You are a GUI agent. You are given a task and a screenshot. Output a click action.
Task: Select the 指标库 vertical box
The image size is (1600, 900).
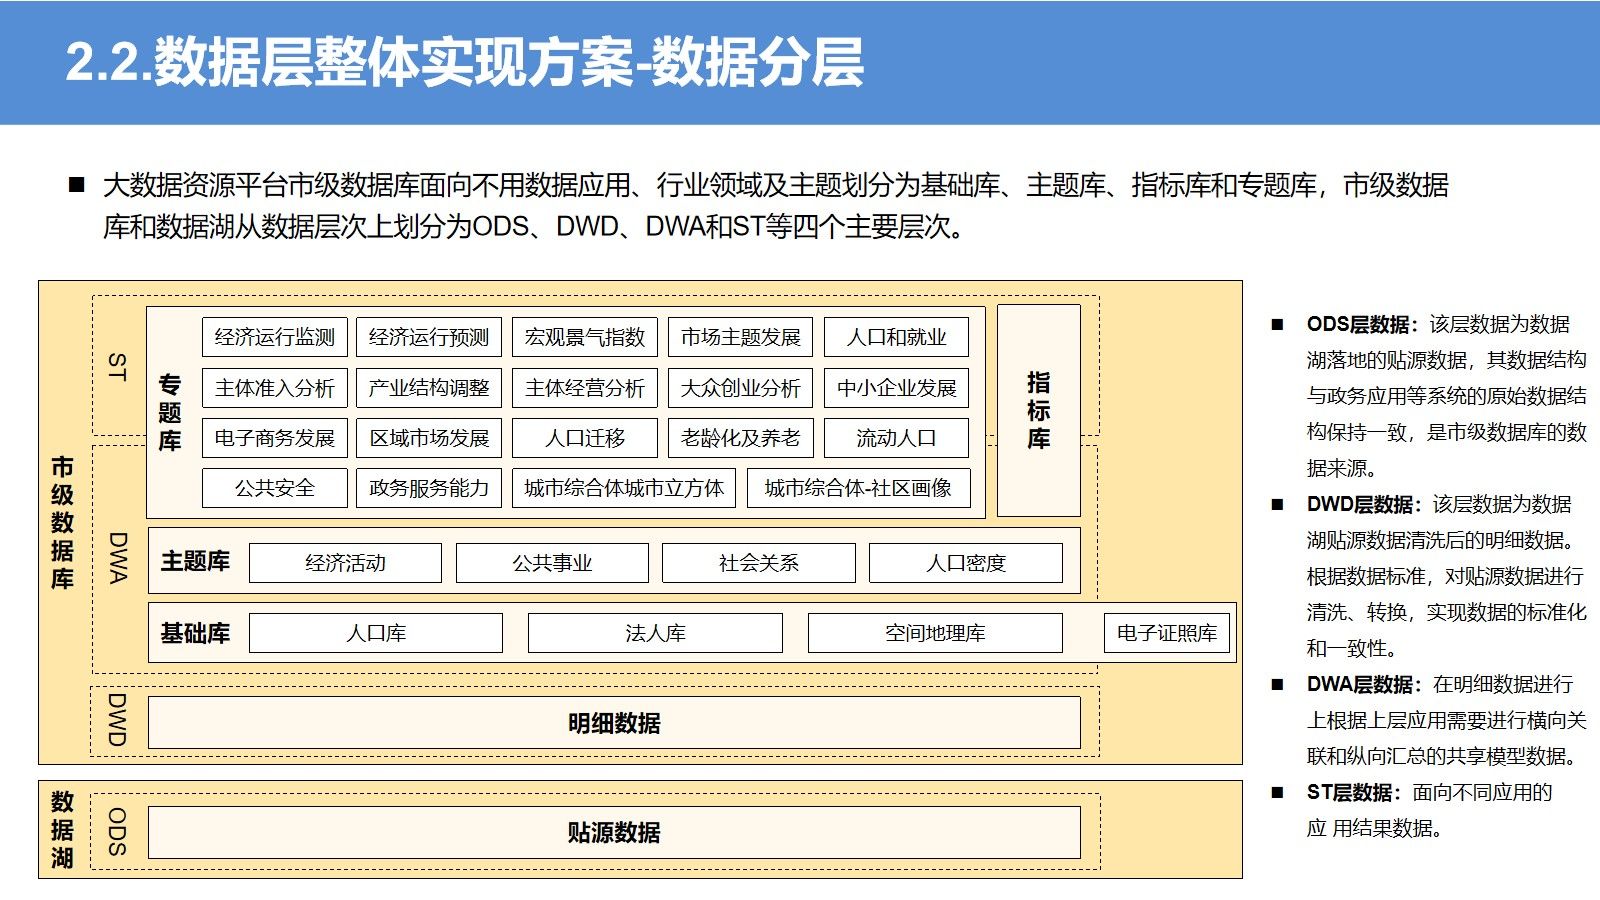[x=1039, y=411]
